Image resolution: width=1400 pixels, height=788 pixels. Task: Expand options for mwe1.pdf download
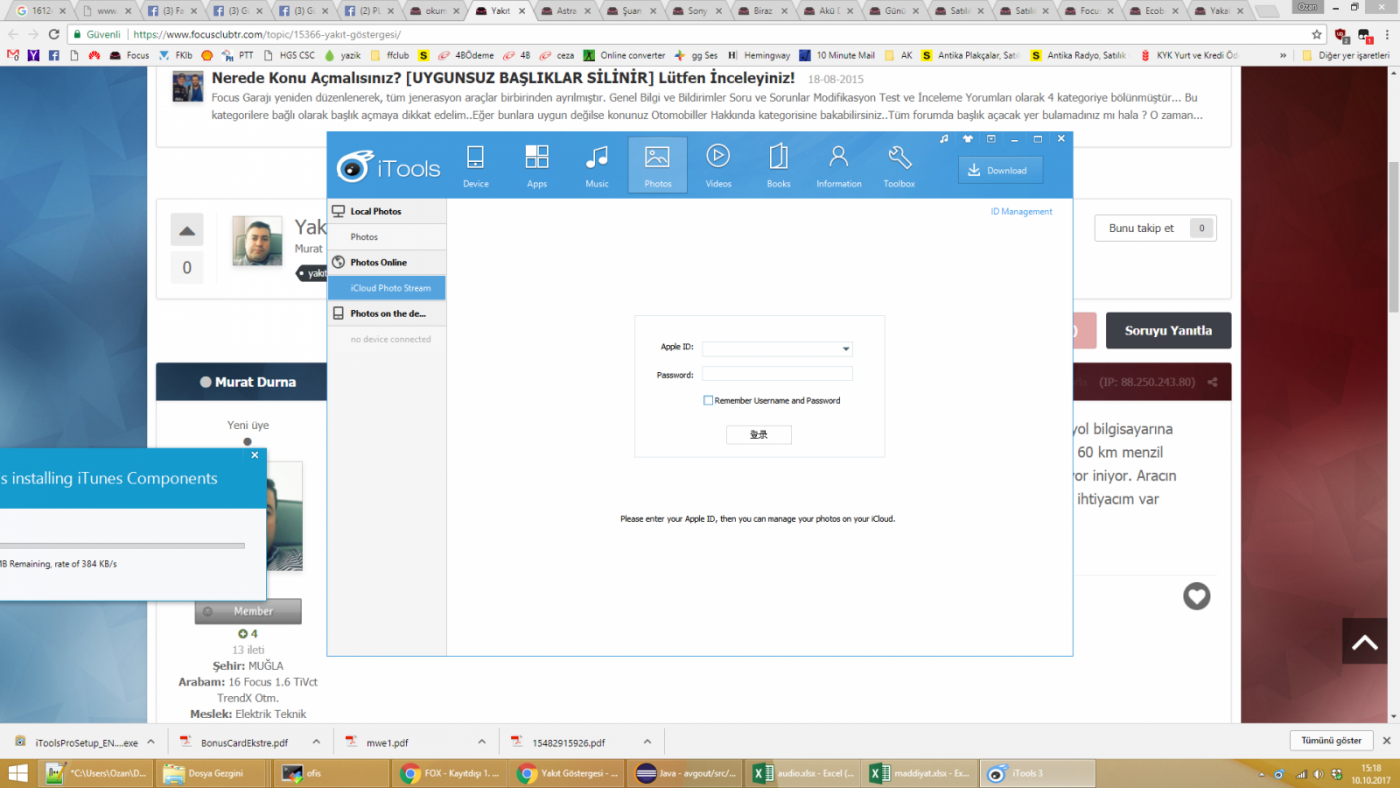point(482,742)
